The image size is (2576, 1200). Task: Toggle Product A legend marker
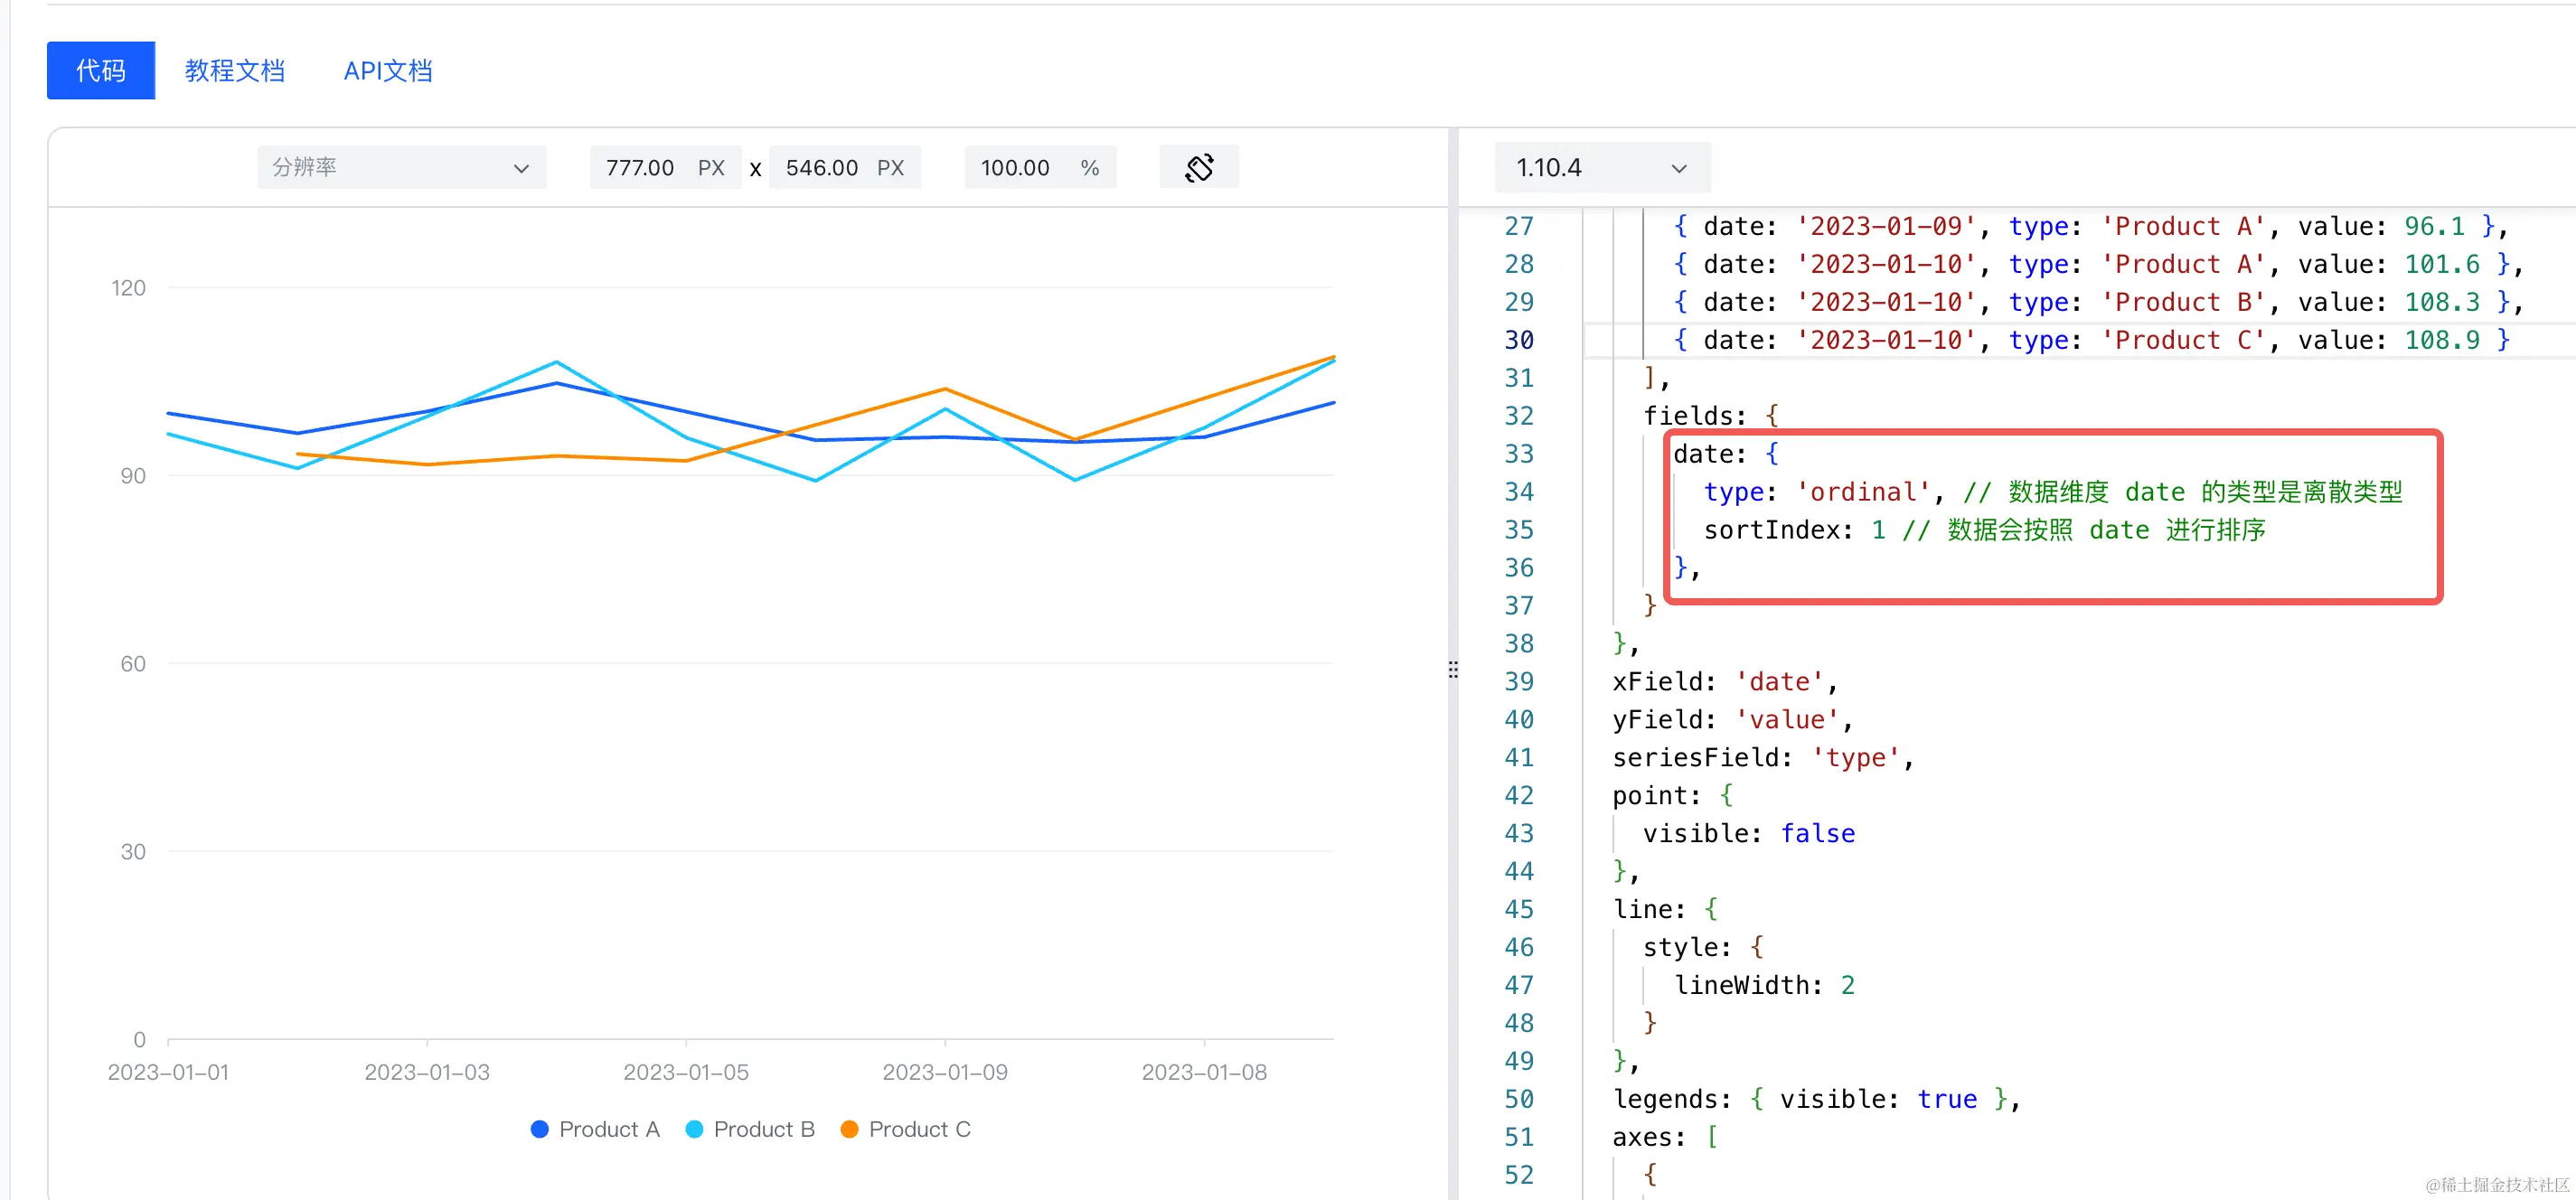540,1129
